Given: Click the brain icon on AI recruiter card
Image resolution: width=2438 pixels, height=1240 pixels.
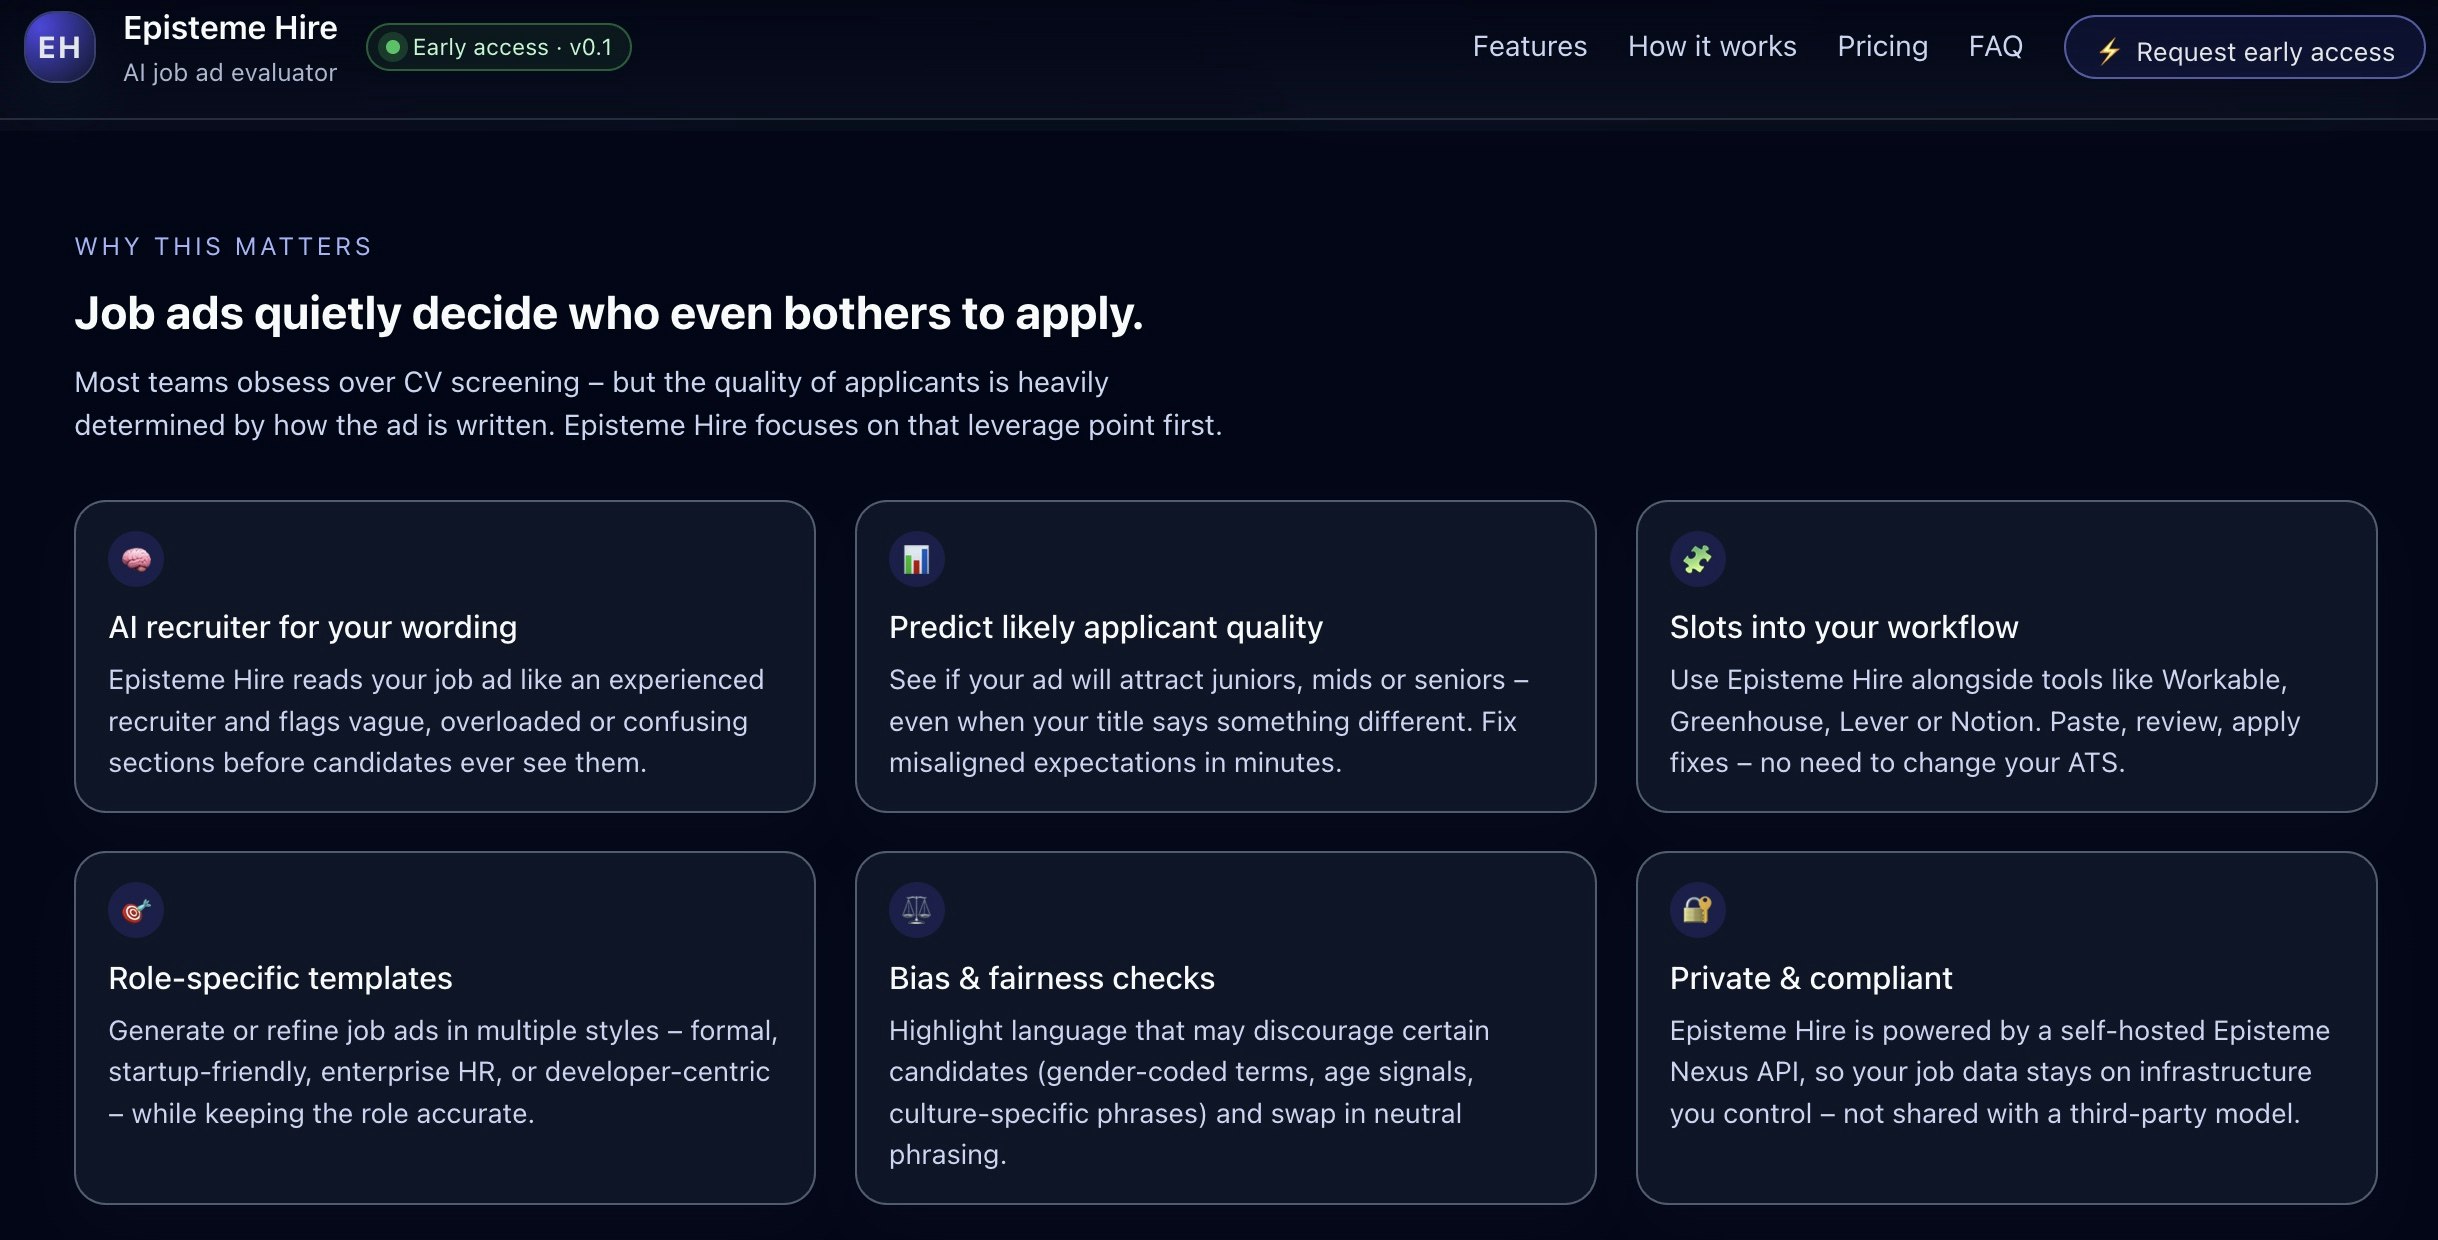Looking at the screenshot, I should click(136, 559).
